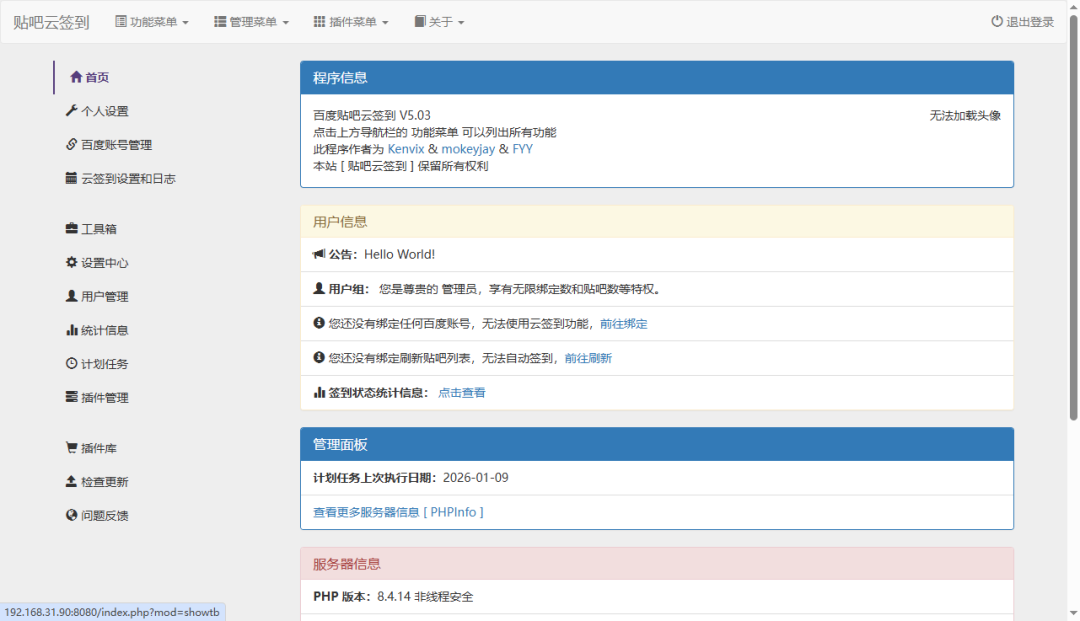
Task: Click the home icon beside 首页
Action: tap(76, 77)
